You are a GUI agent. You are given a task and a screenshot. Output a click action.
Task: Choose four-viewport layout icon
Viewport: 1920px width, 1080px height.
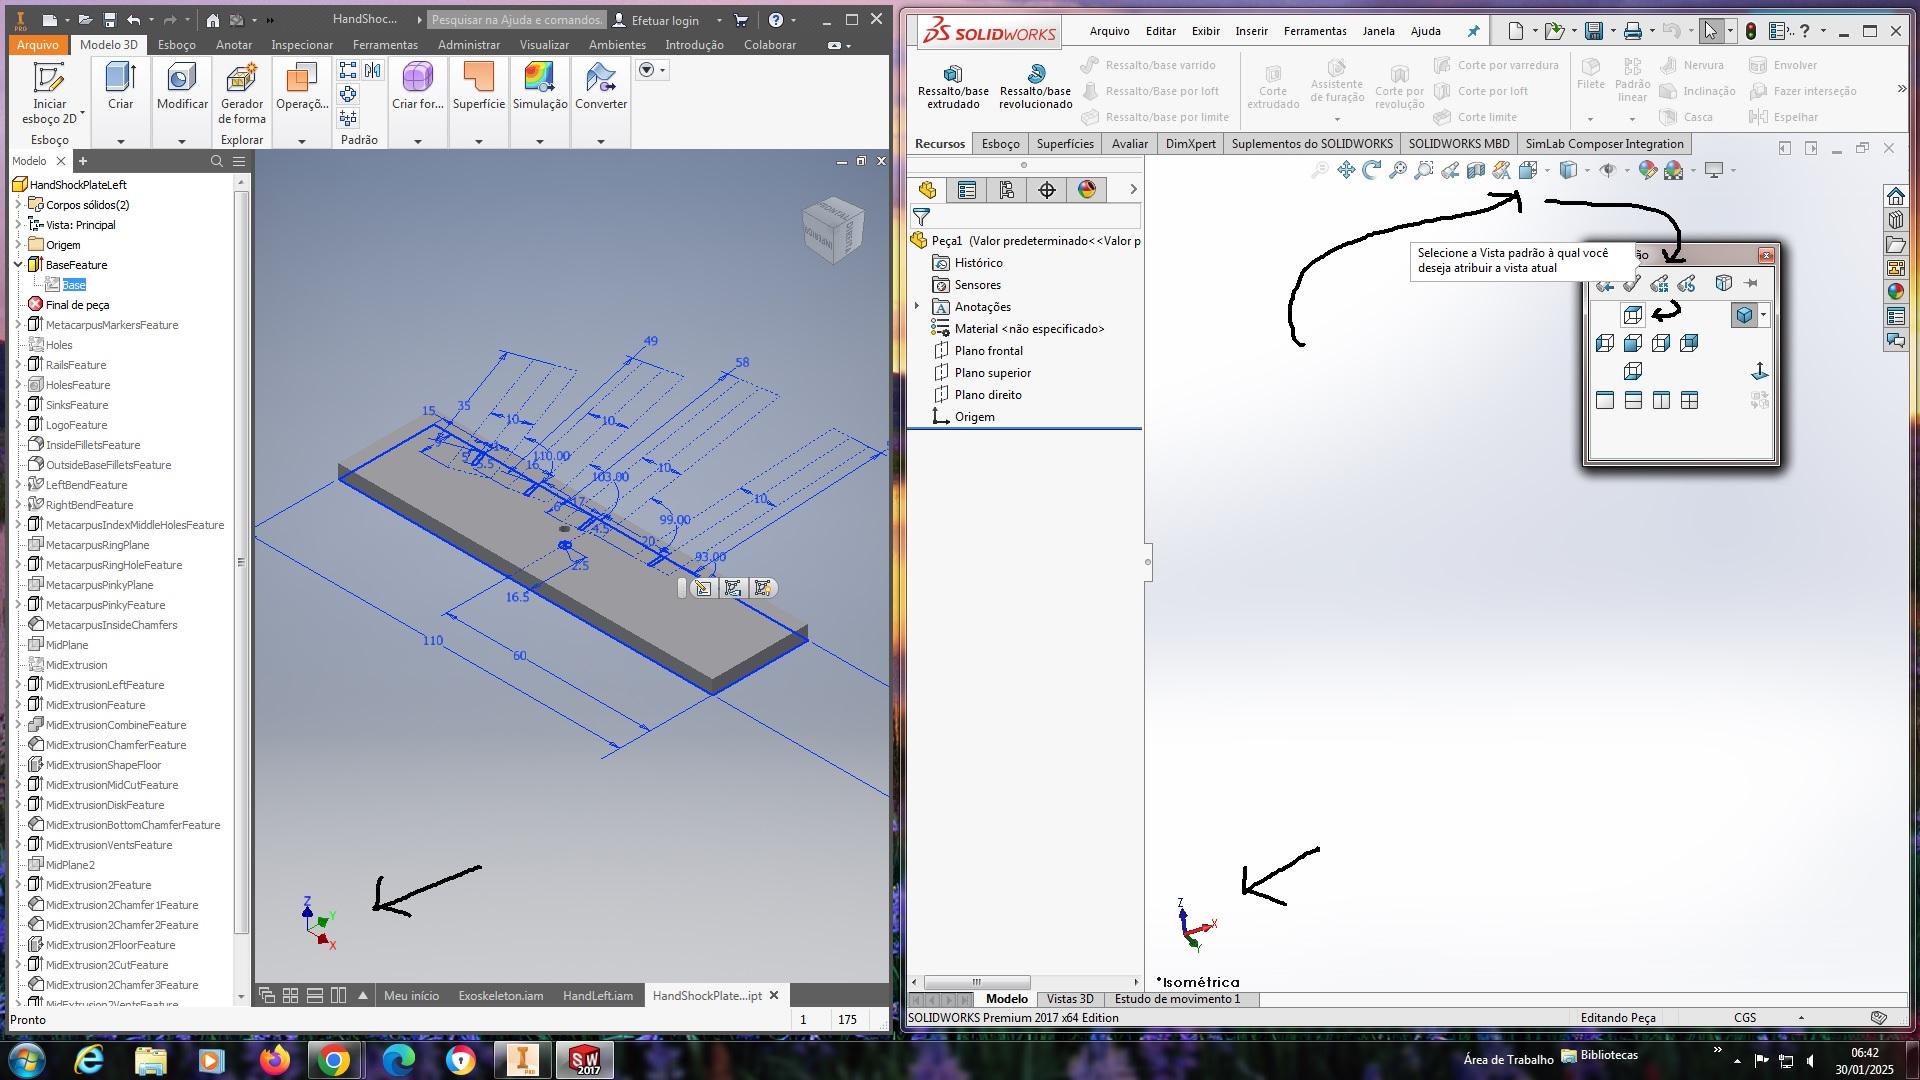[x=1689, y=401]
